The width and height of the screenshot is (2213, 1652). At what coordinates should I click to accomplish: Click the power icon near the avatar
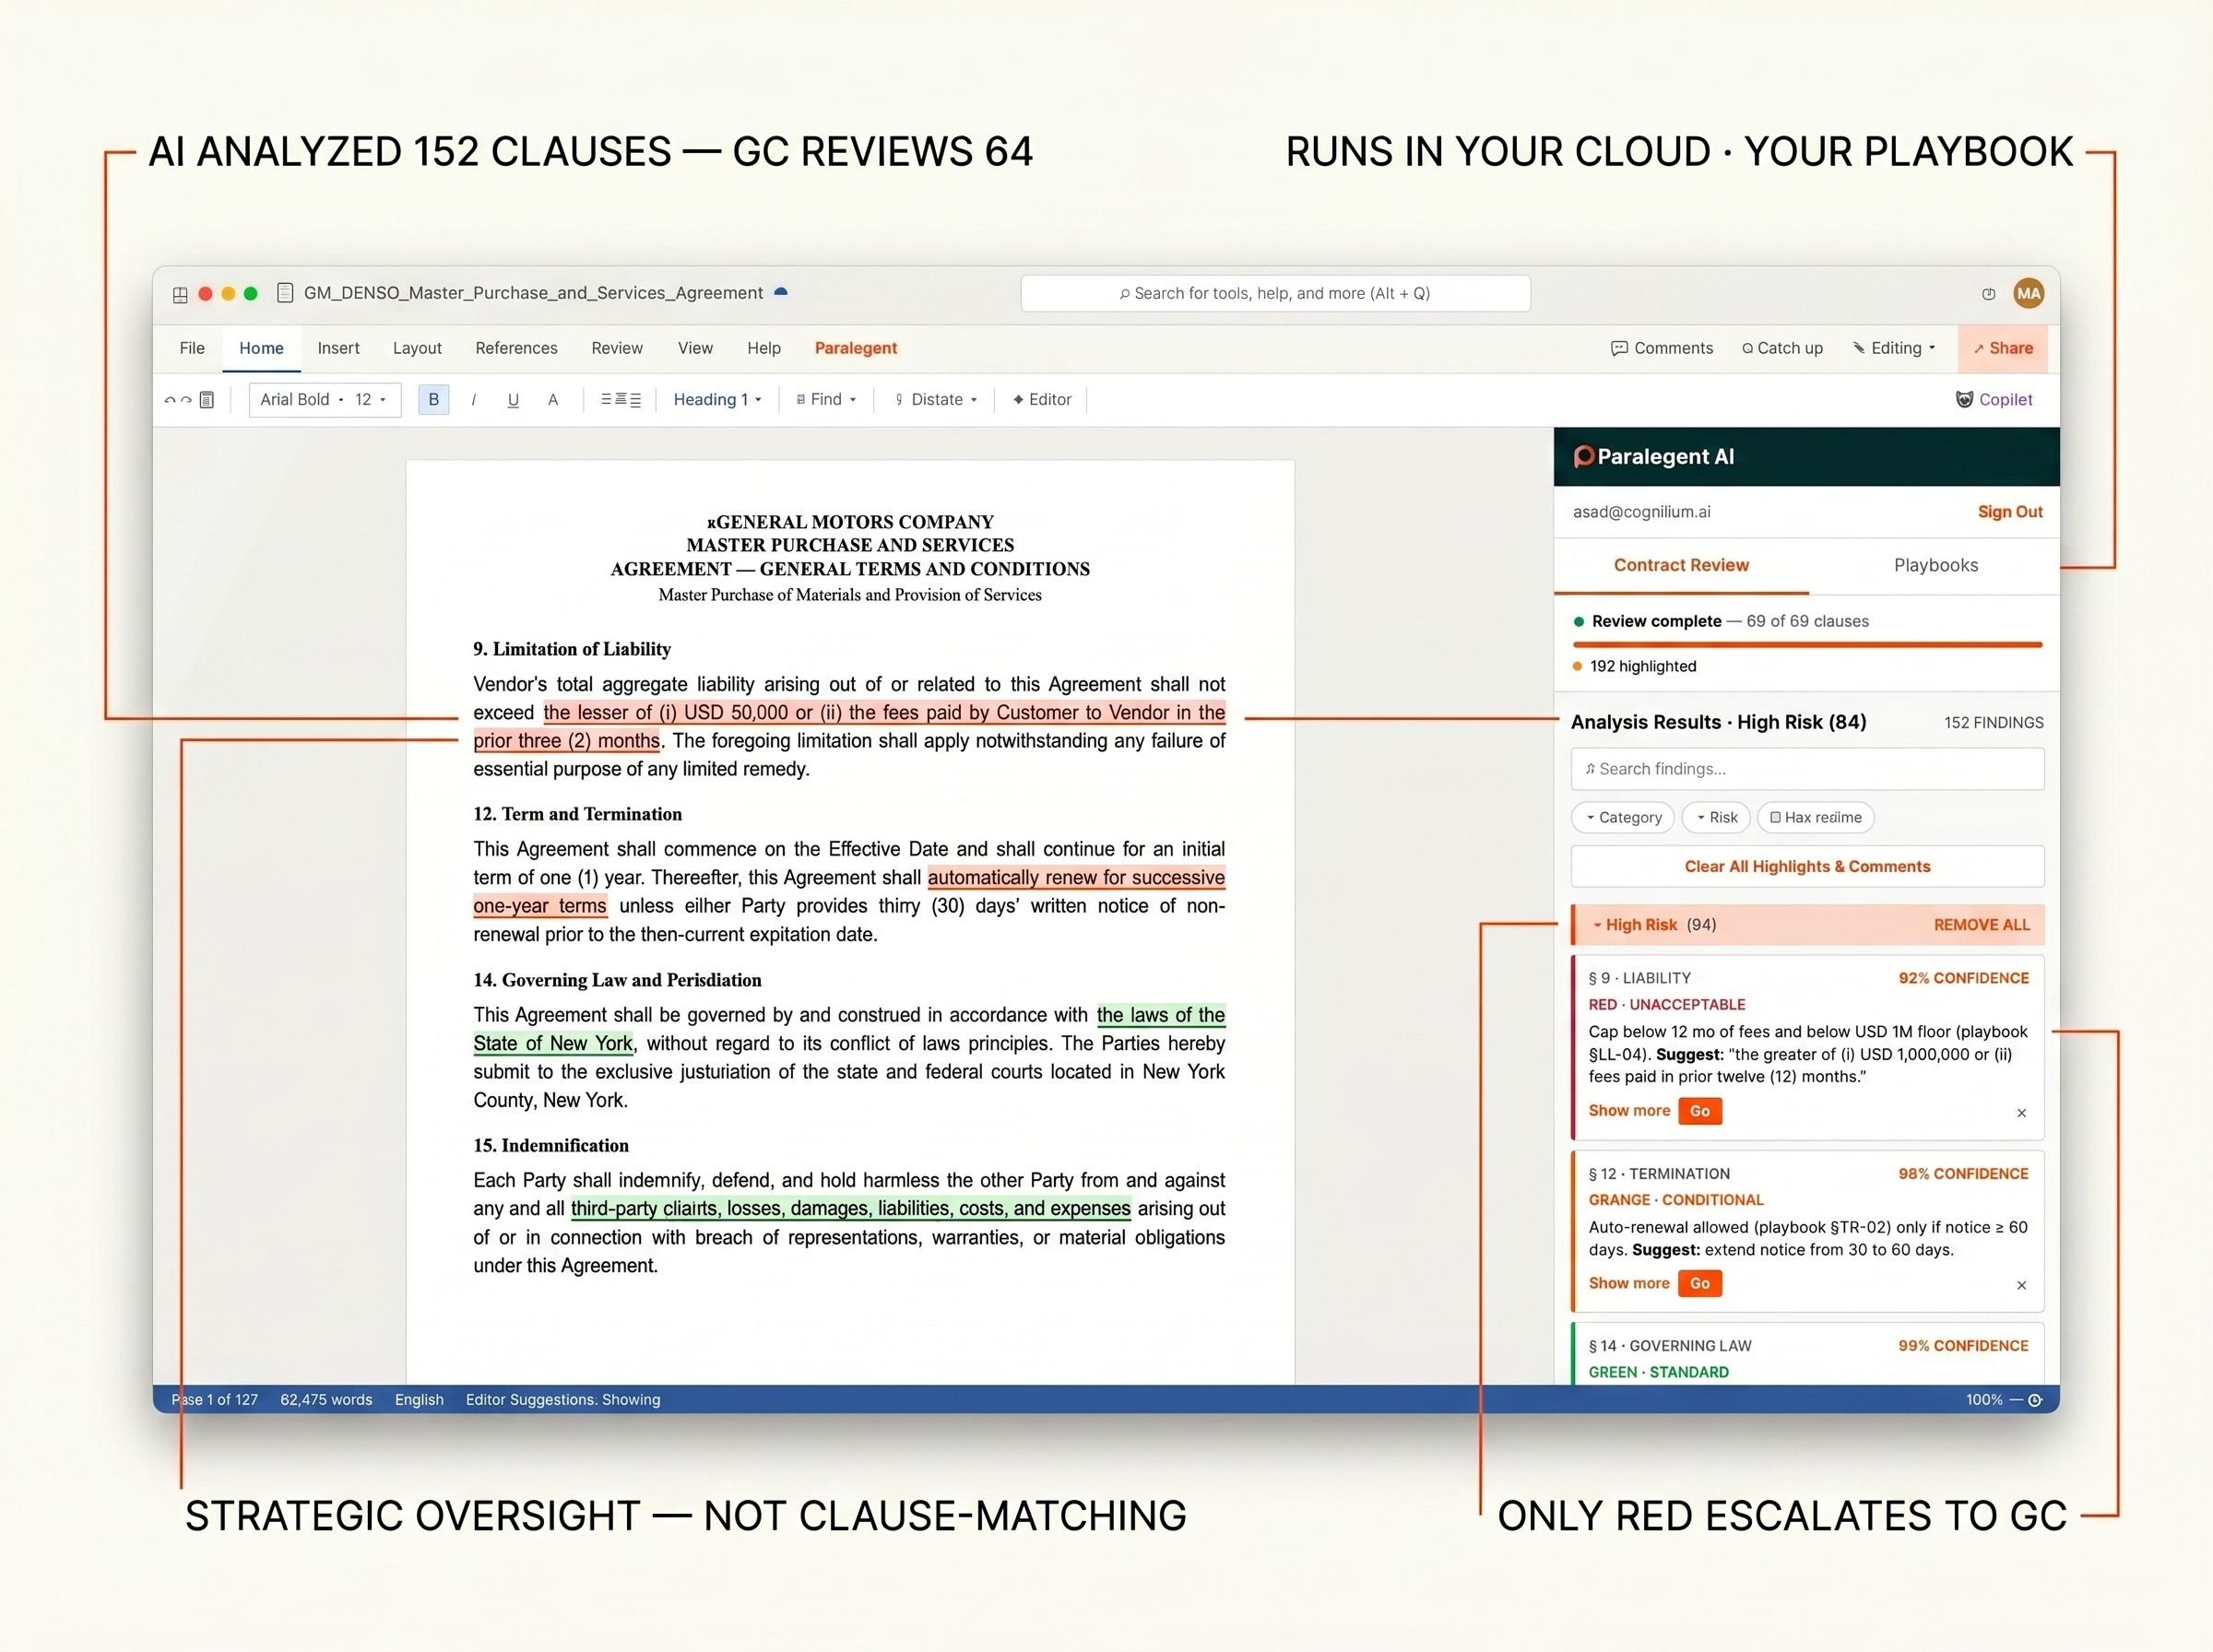click(1988, 293)
